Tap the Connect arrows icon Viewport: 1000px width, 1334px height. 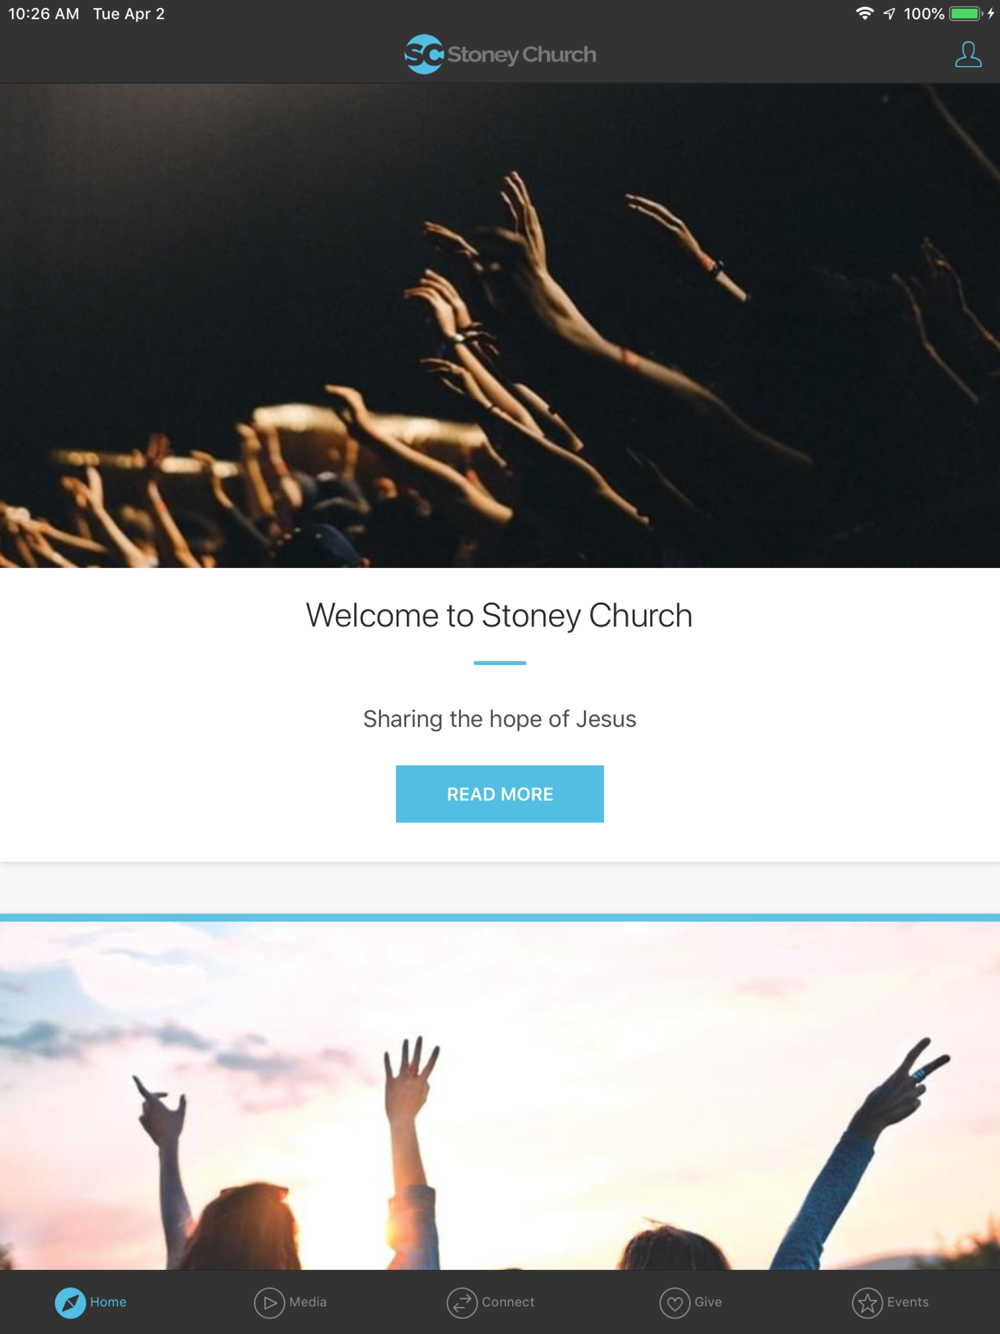click(462, 1302)
